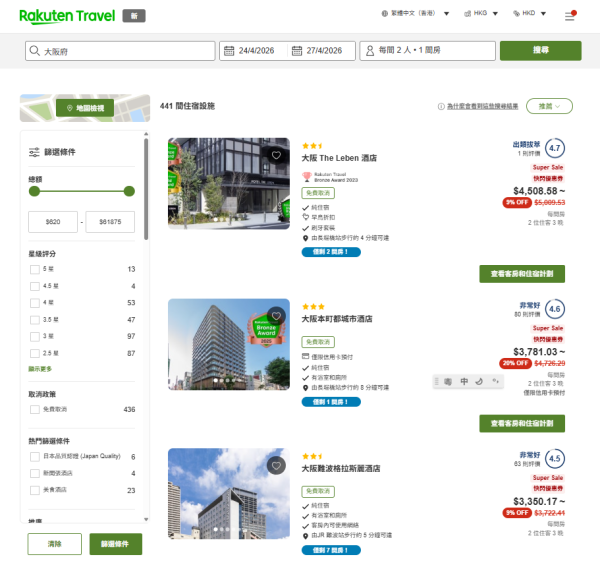
Task: Toggle the 5 星 checkbox
Action: (35, 269)
